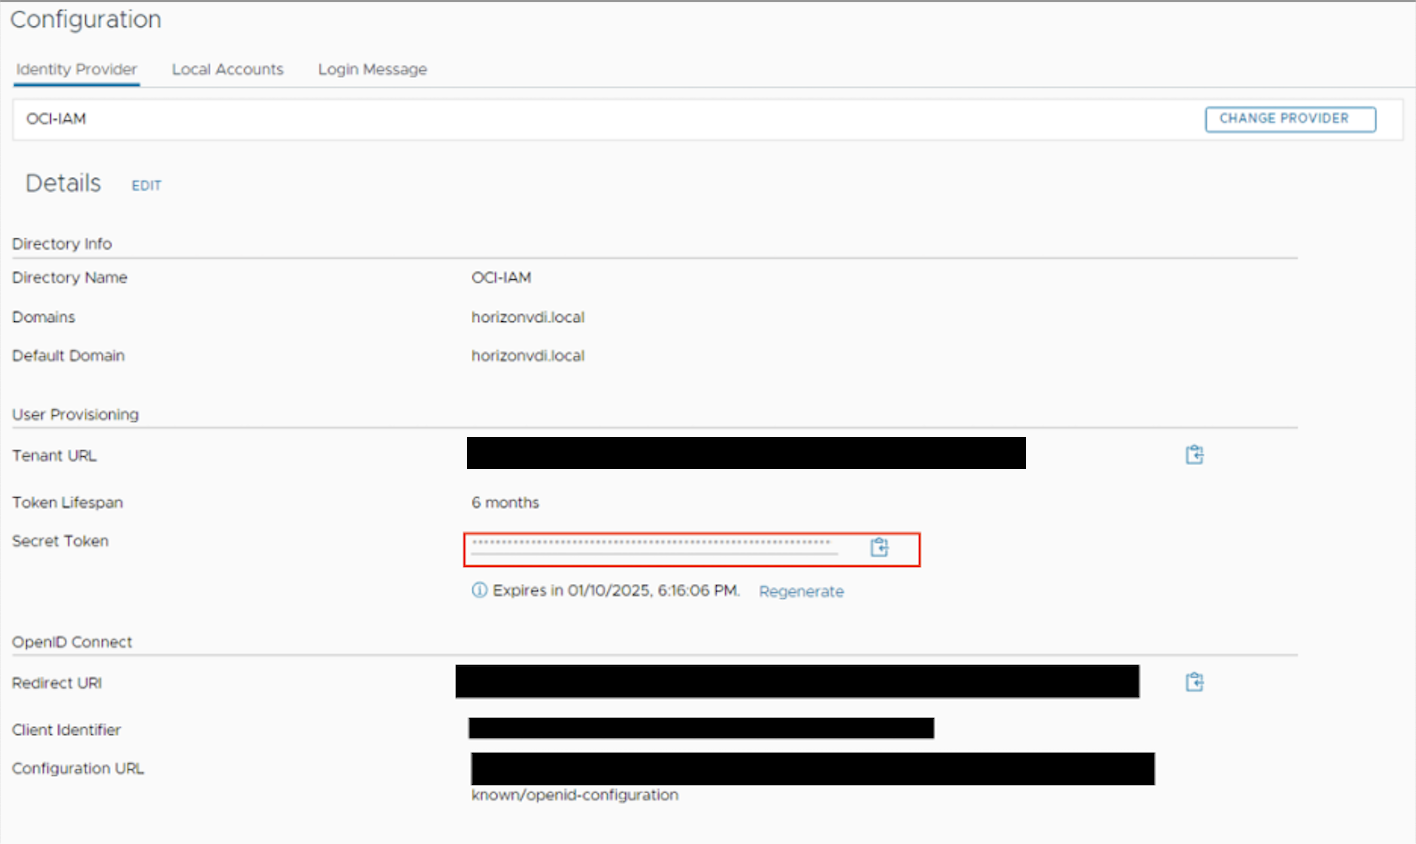Click the User Provisioning section label
This screenshot has width=1416, height=844.
[75, 414]
